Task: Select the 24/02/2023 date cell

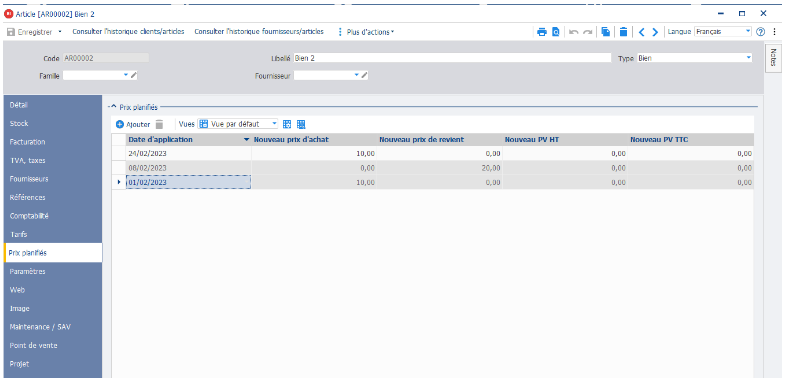Action: click(188, 153)
